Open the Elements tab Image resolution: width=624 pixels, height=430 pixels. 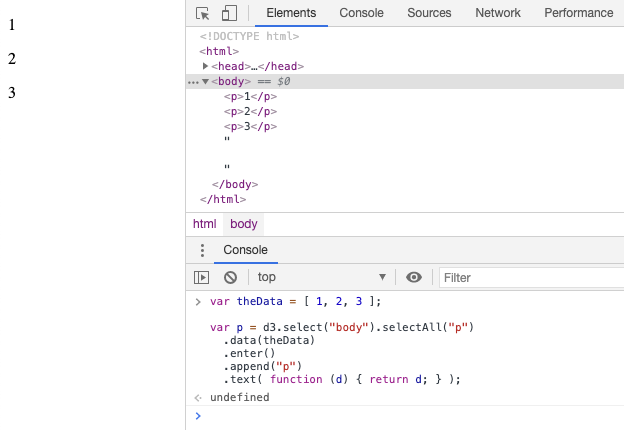pyautogui.click(x=291, y=13)
